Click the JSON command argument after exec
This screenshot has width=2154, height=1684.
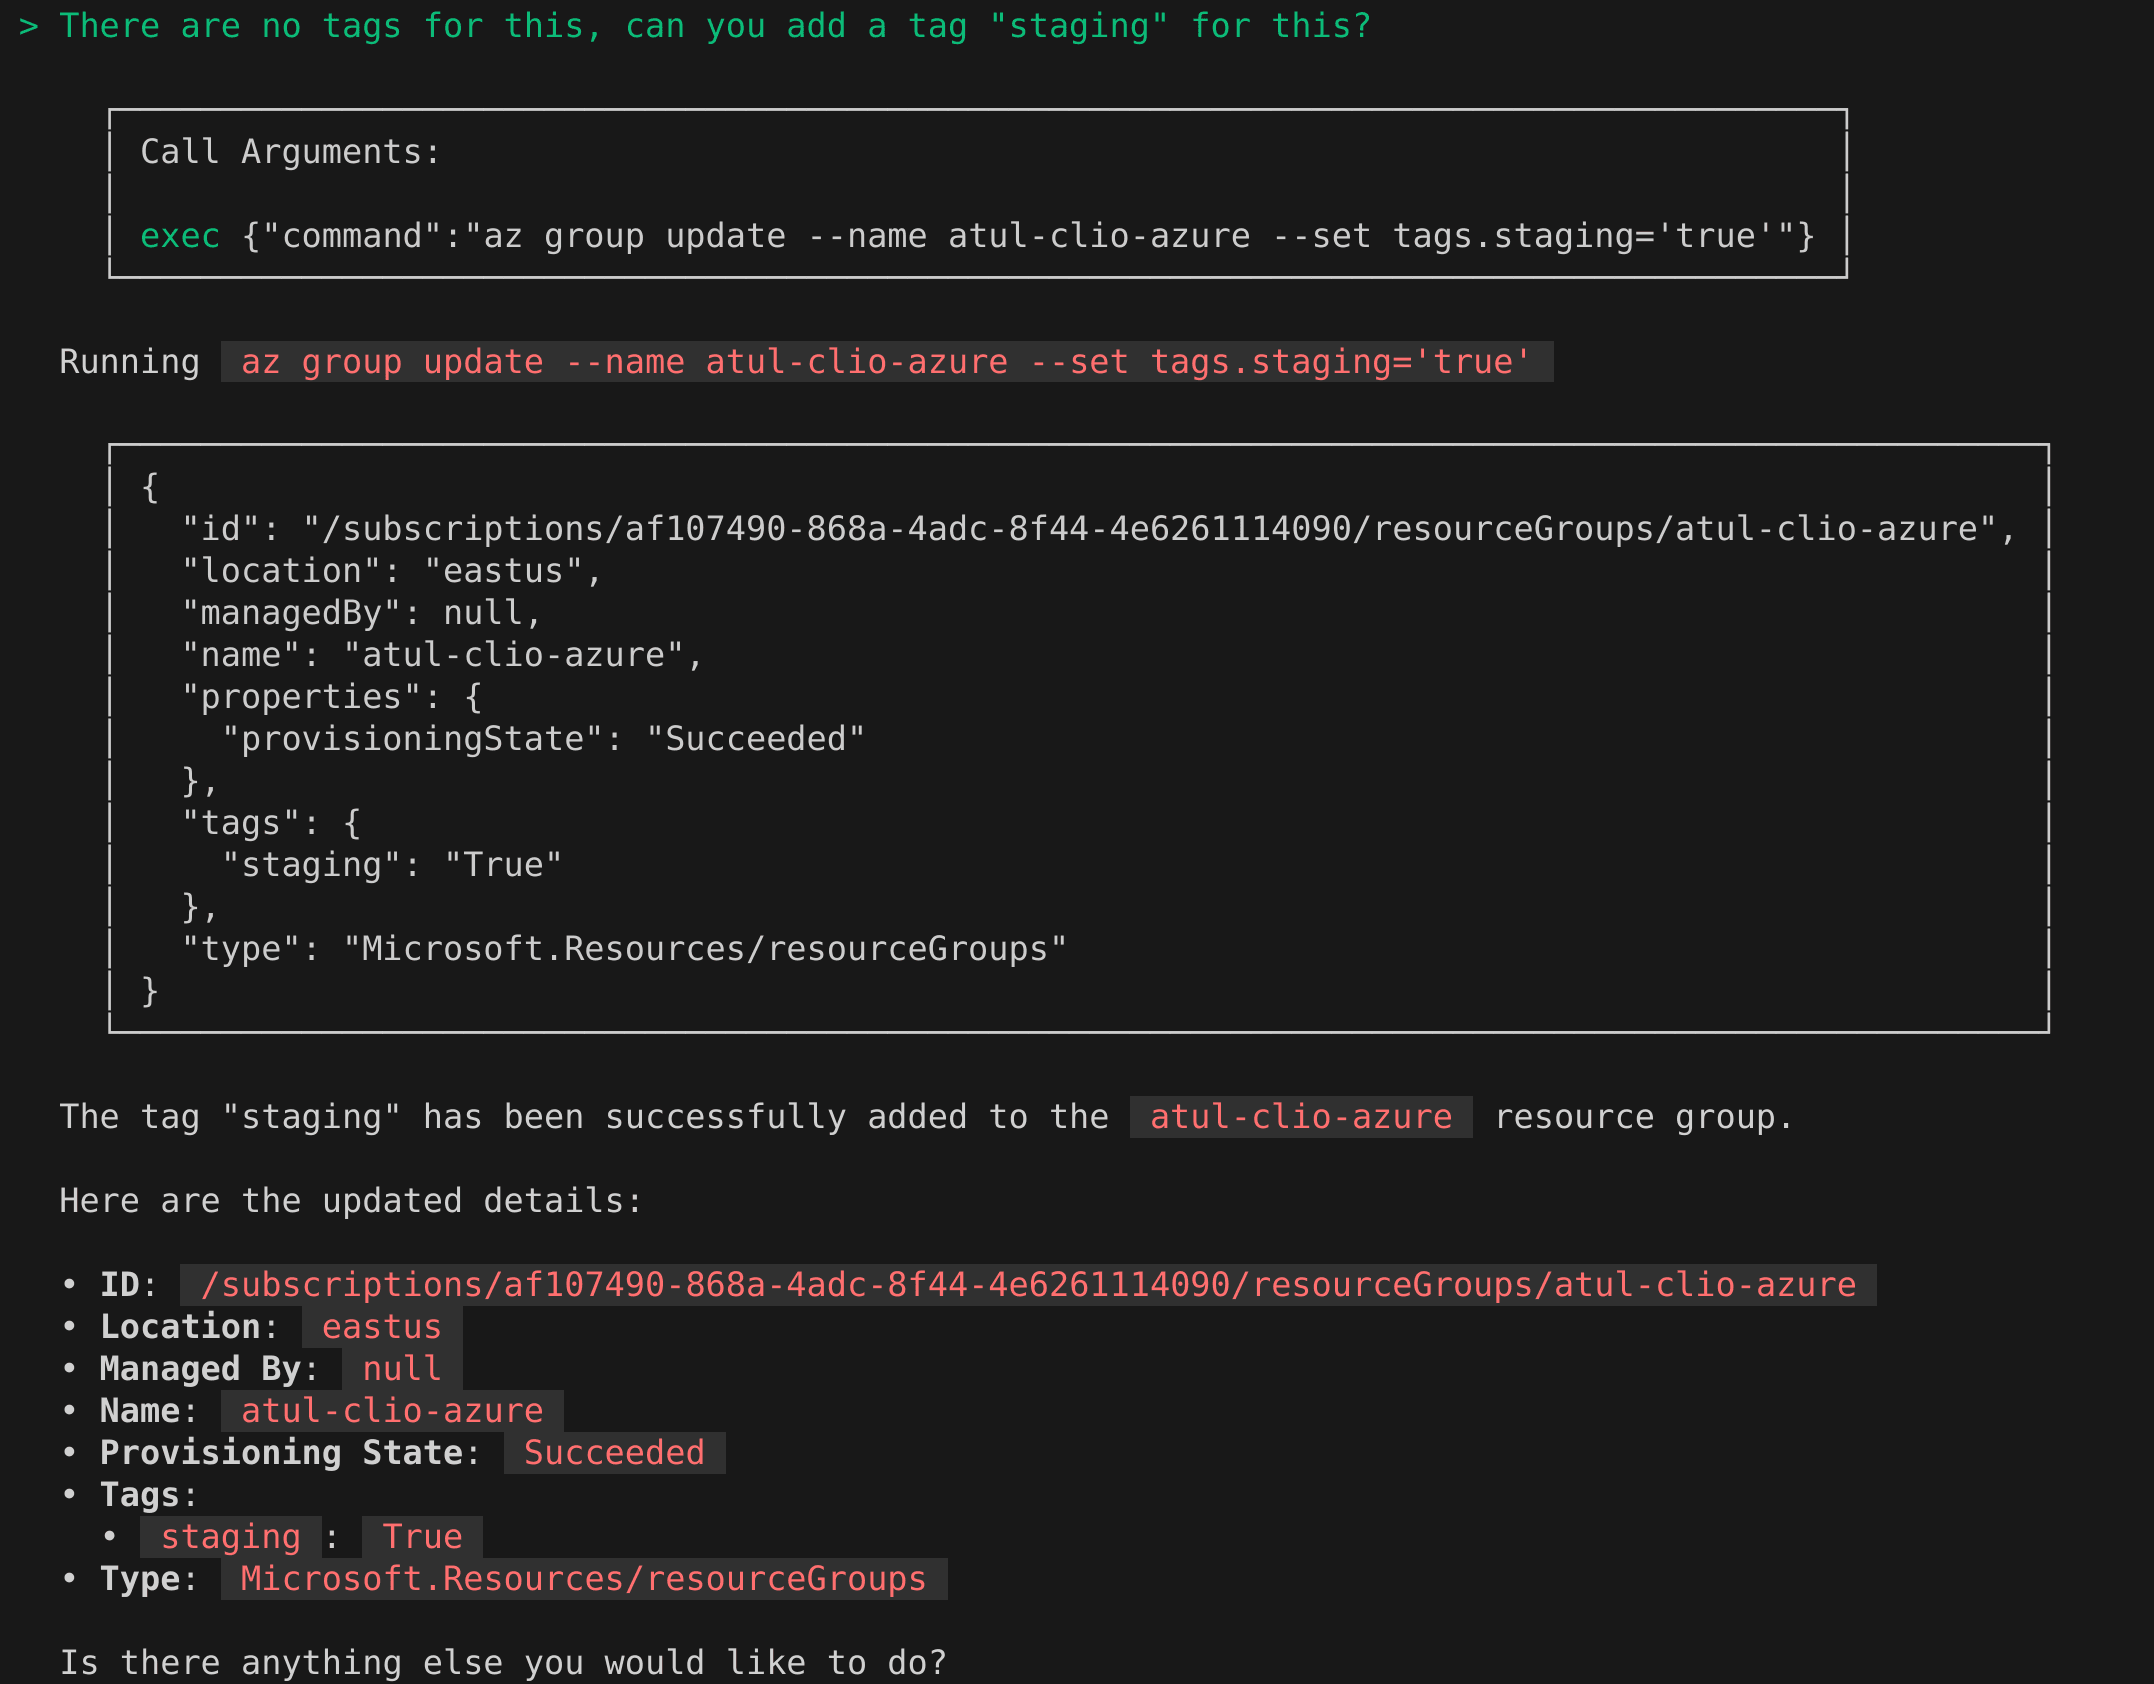1028,236
